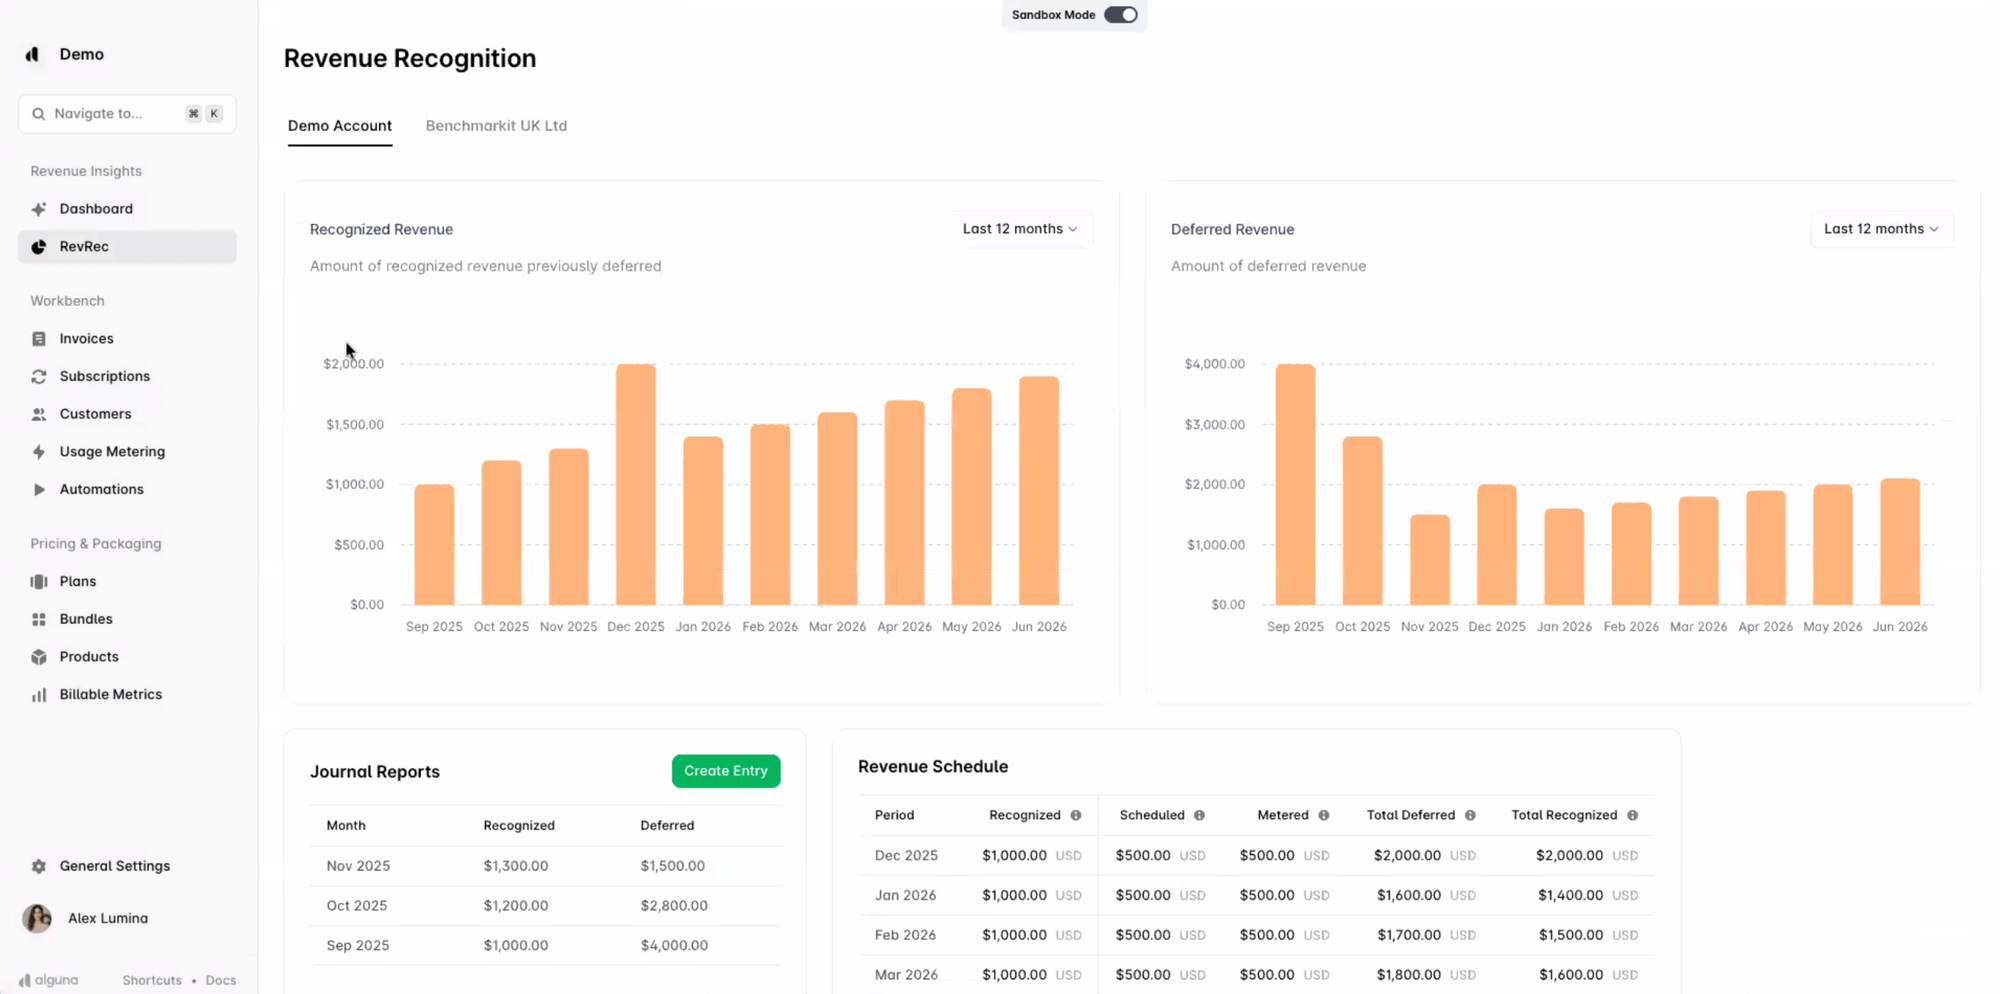This screenshot has height=994, width=2000.
Task: Select the Products cube icon
Action: [x=39, y=656]
